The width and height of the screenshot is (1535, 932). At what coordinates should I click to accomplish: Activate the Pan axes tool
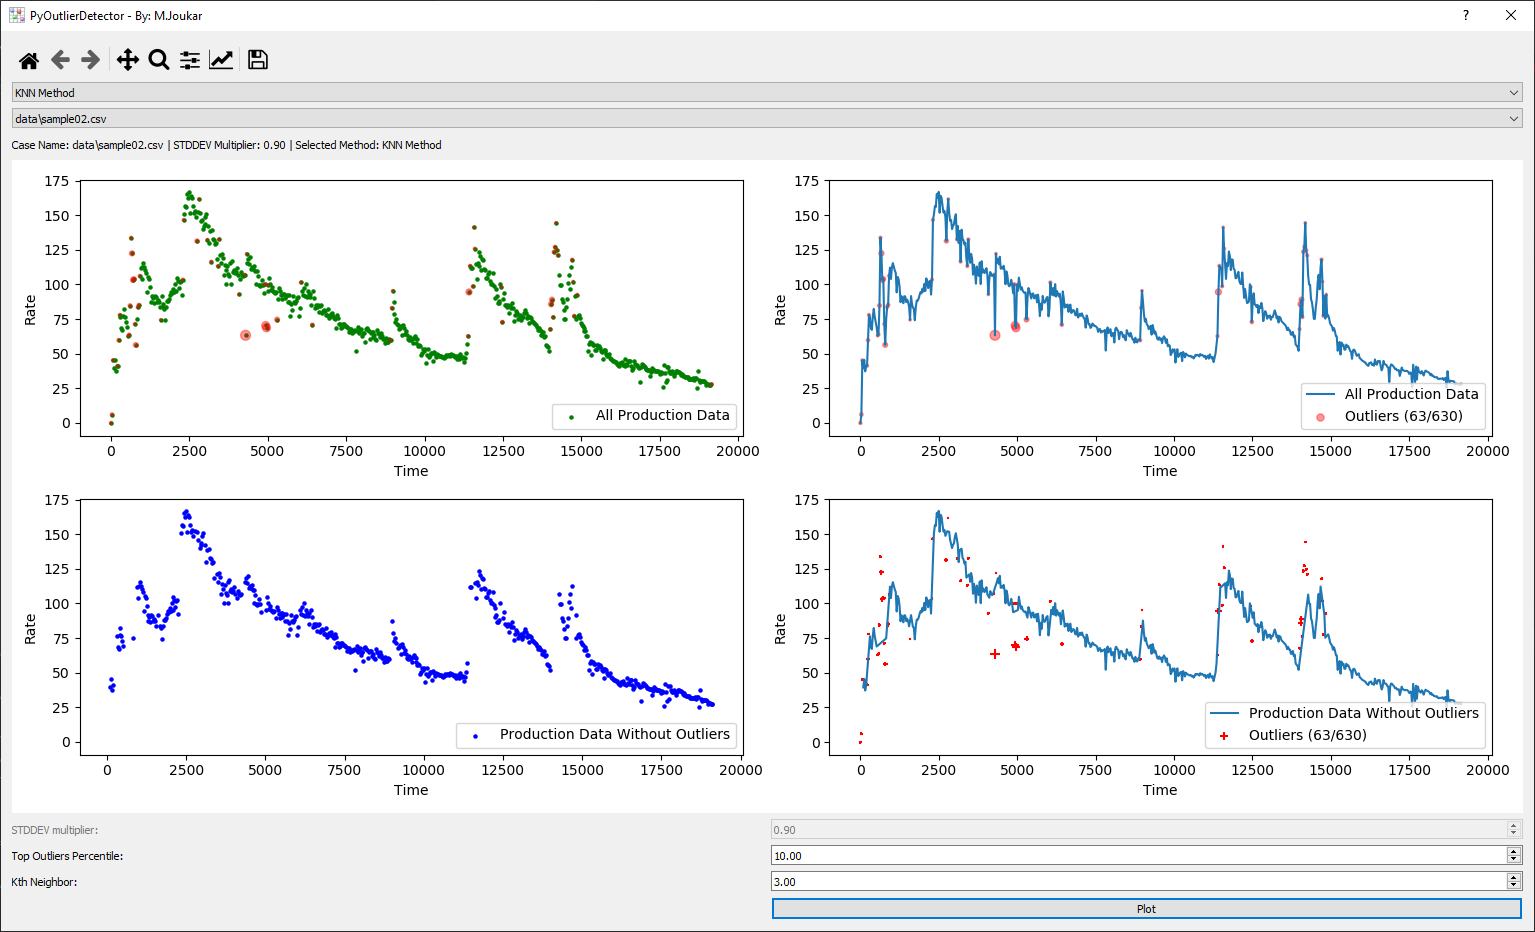[127, 60]
